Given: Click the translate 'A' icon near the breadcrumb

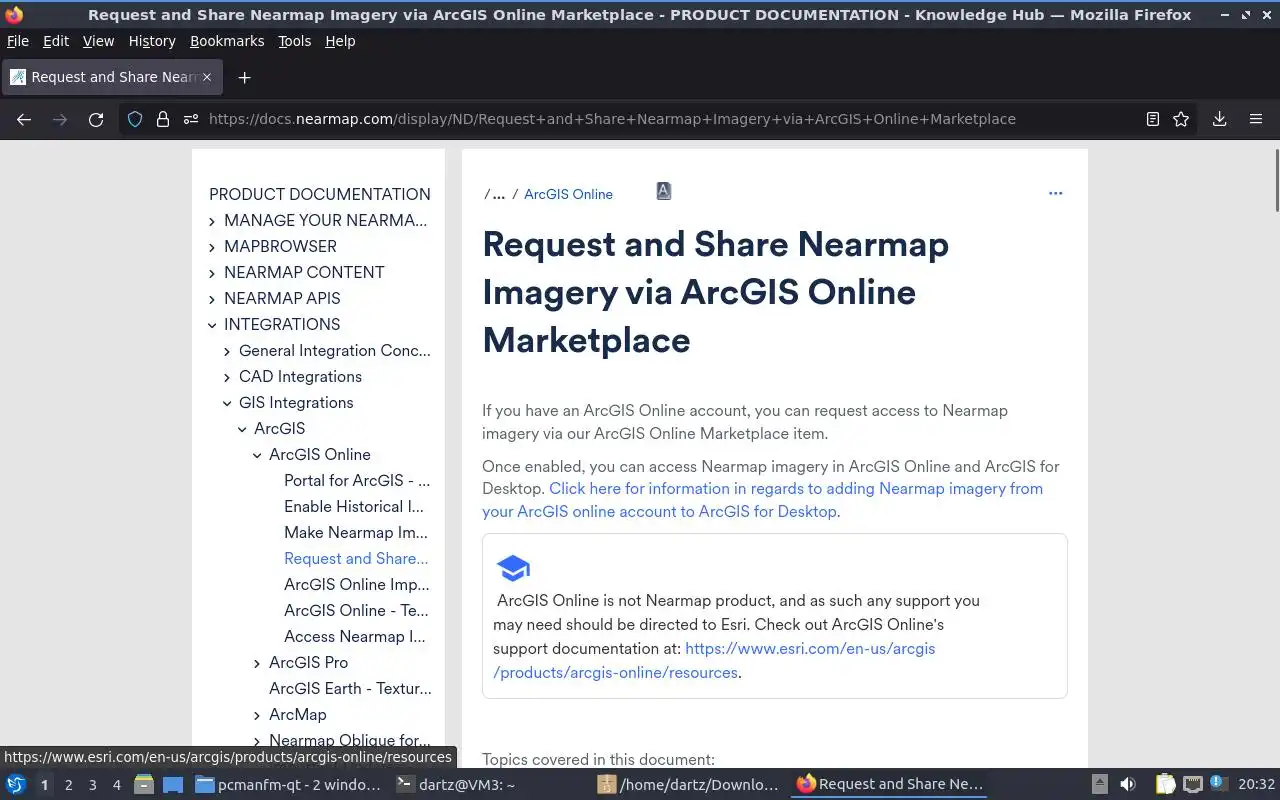Looking at the screenshot, I should [663, 191].
